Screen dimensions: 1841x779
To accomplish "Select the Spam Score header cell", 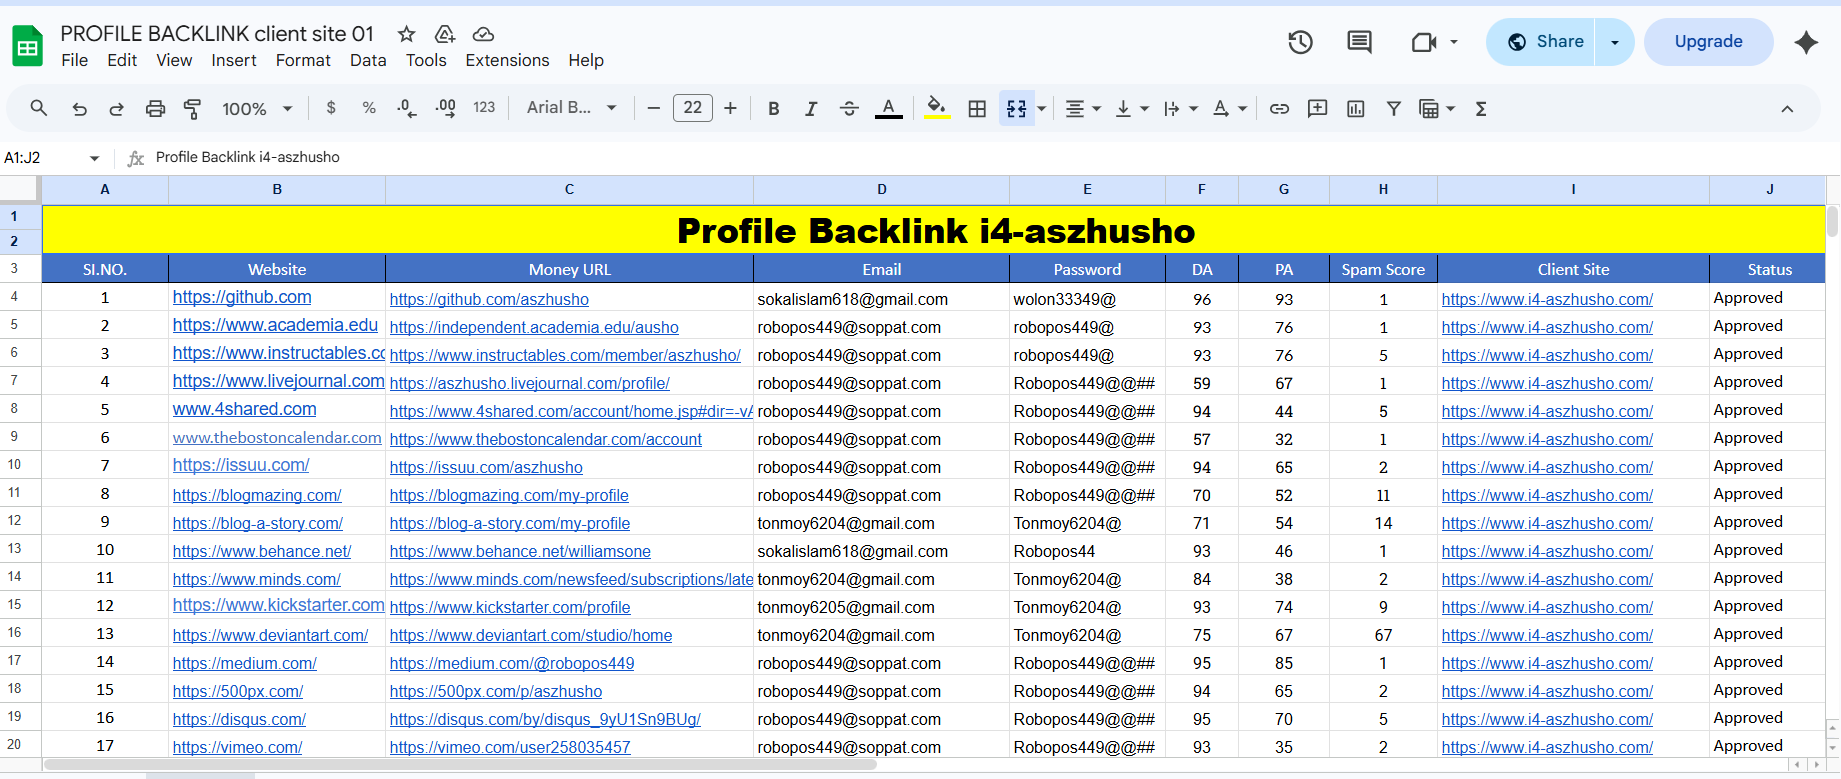I will coord(1383,269).
